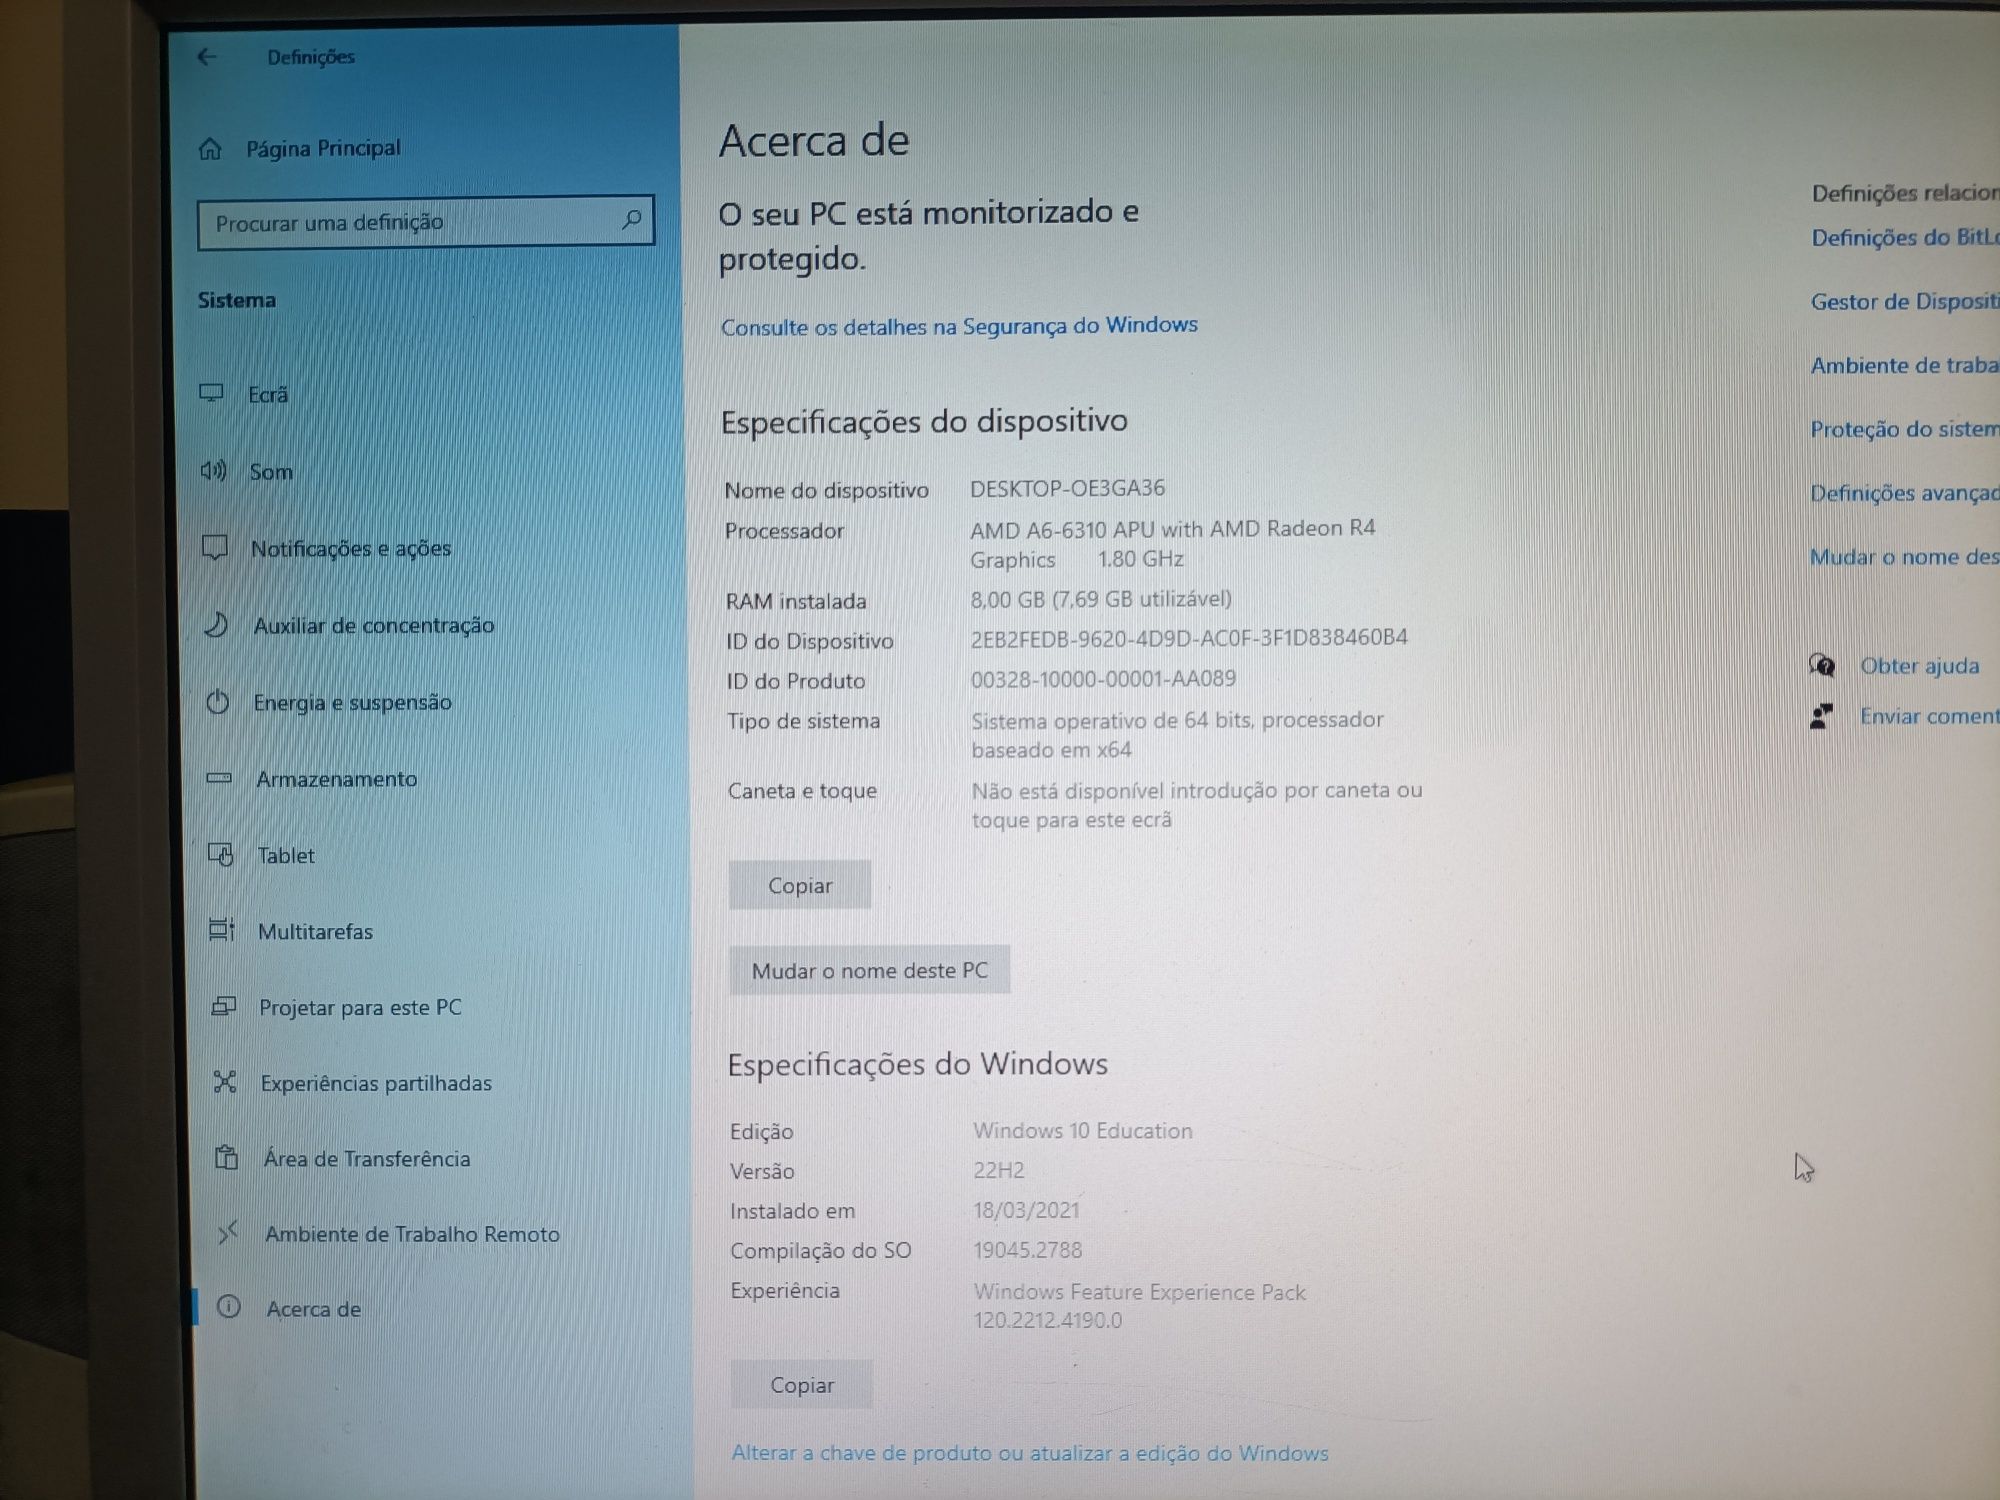
Task: Click the Notificações e ações icon
Action: point(215,547)
